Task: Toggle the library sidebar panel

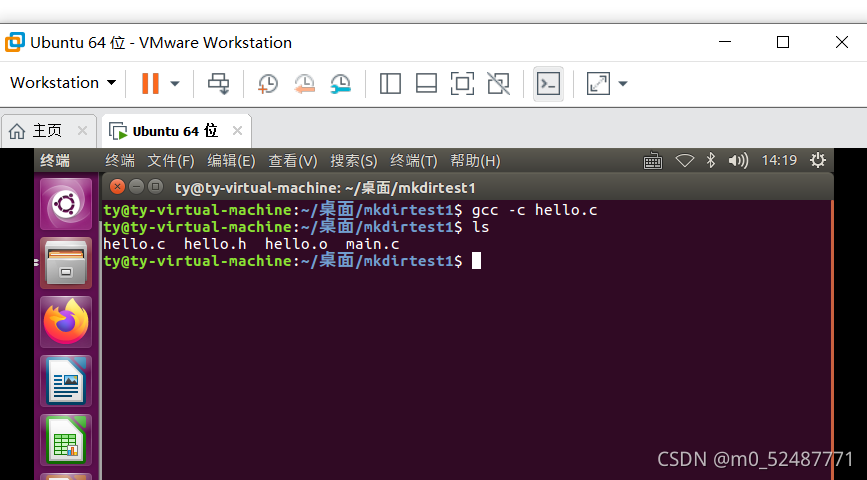Action: [390, 84]
